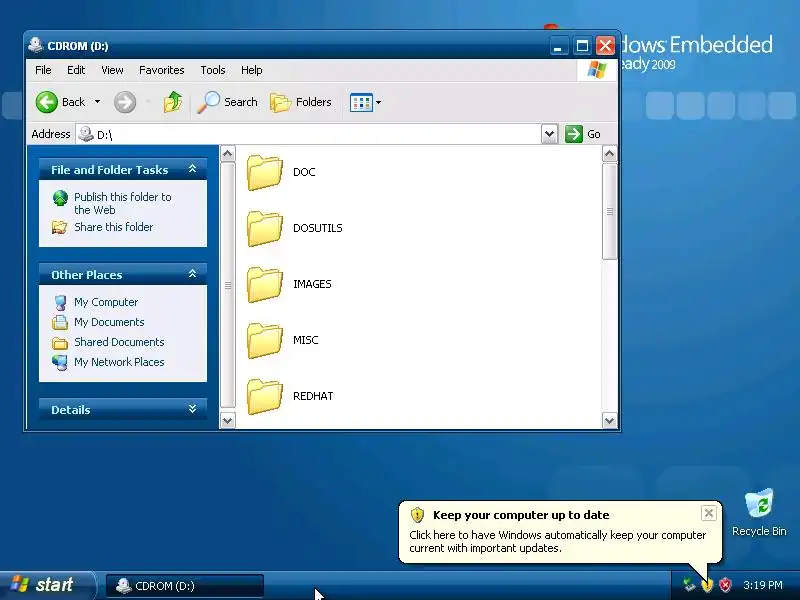
Task: Click task pane scrollbar down arrow
Action: coord(228,421)
